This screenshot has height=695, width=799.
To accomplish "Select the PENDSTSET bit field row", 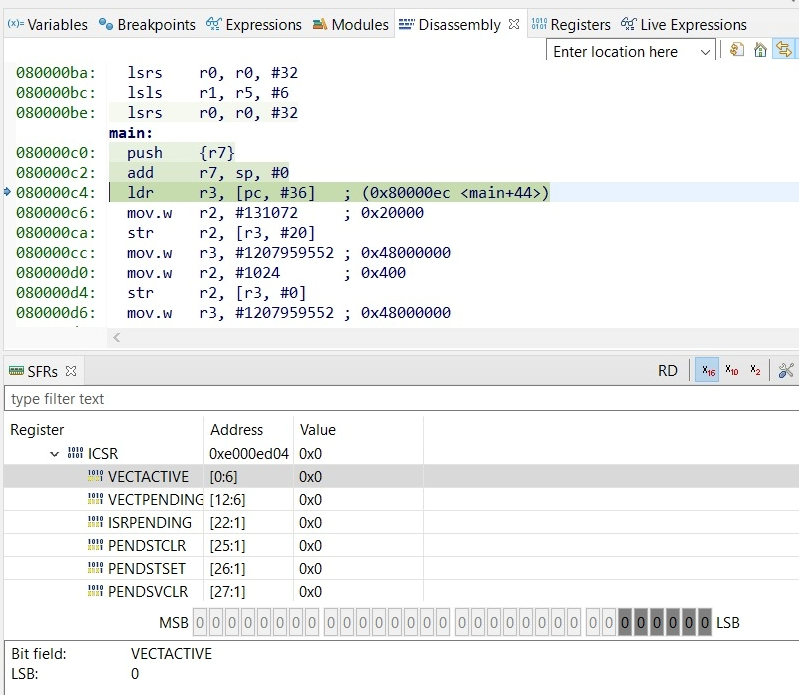I will tap(401, 568).
